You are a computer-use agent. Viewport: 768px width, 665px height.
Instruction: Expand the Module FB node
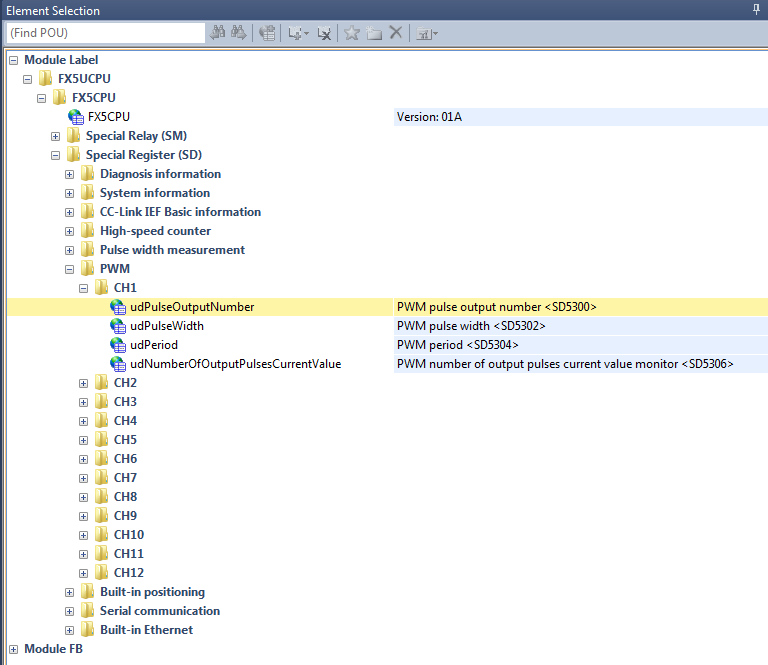point(14,649)
